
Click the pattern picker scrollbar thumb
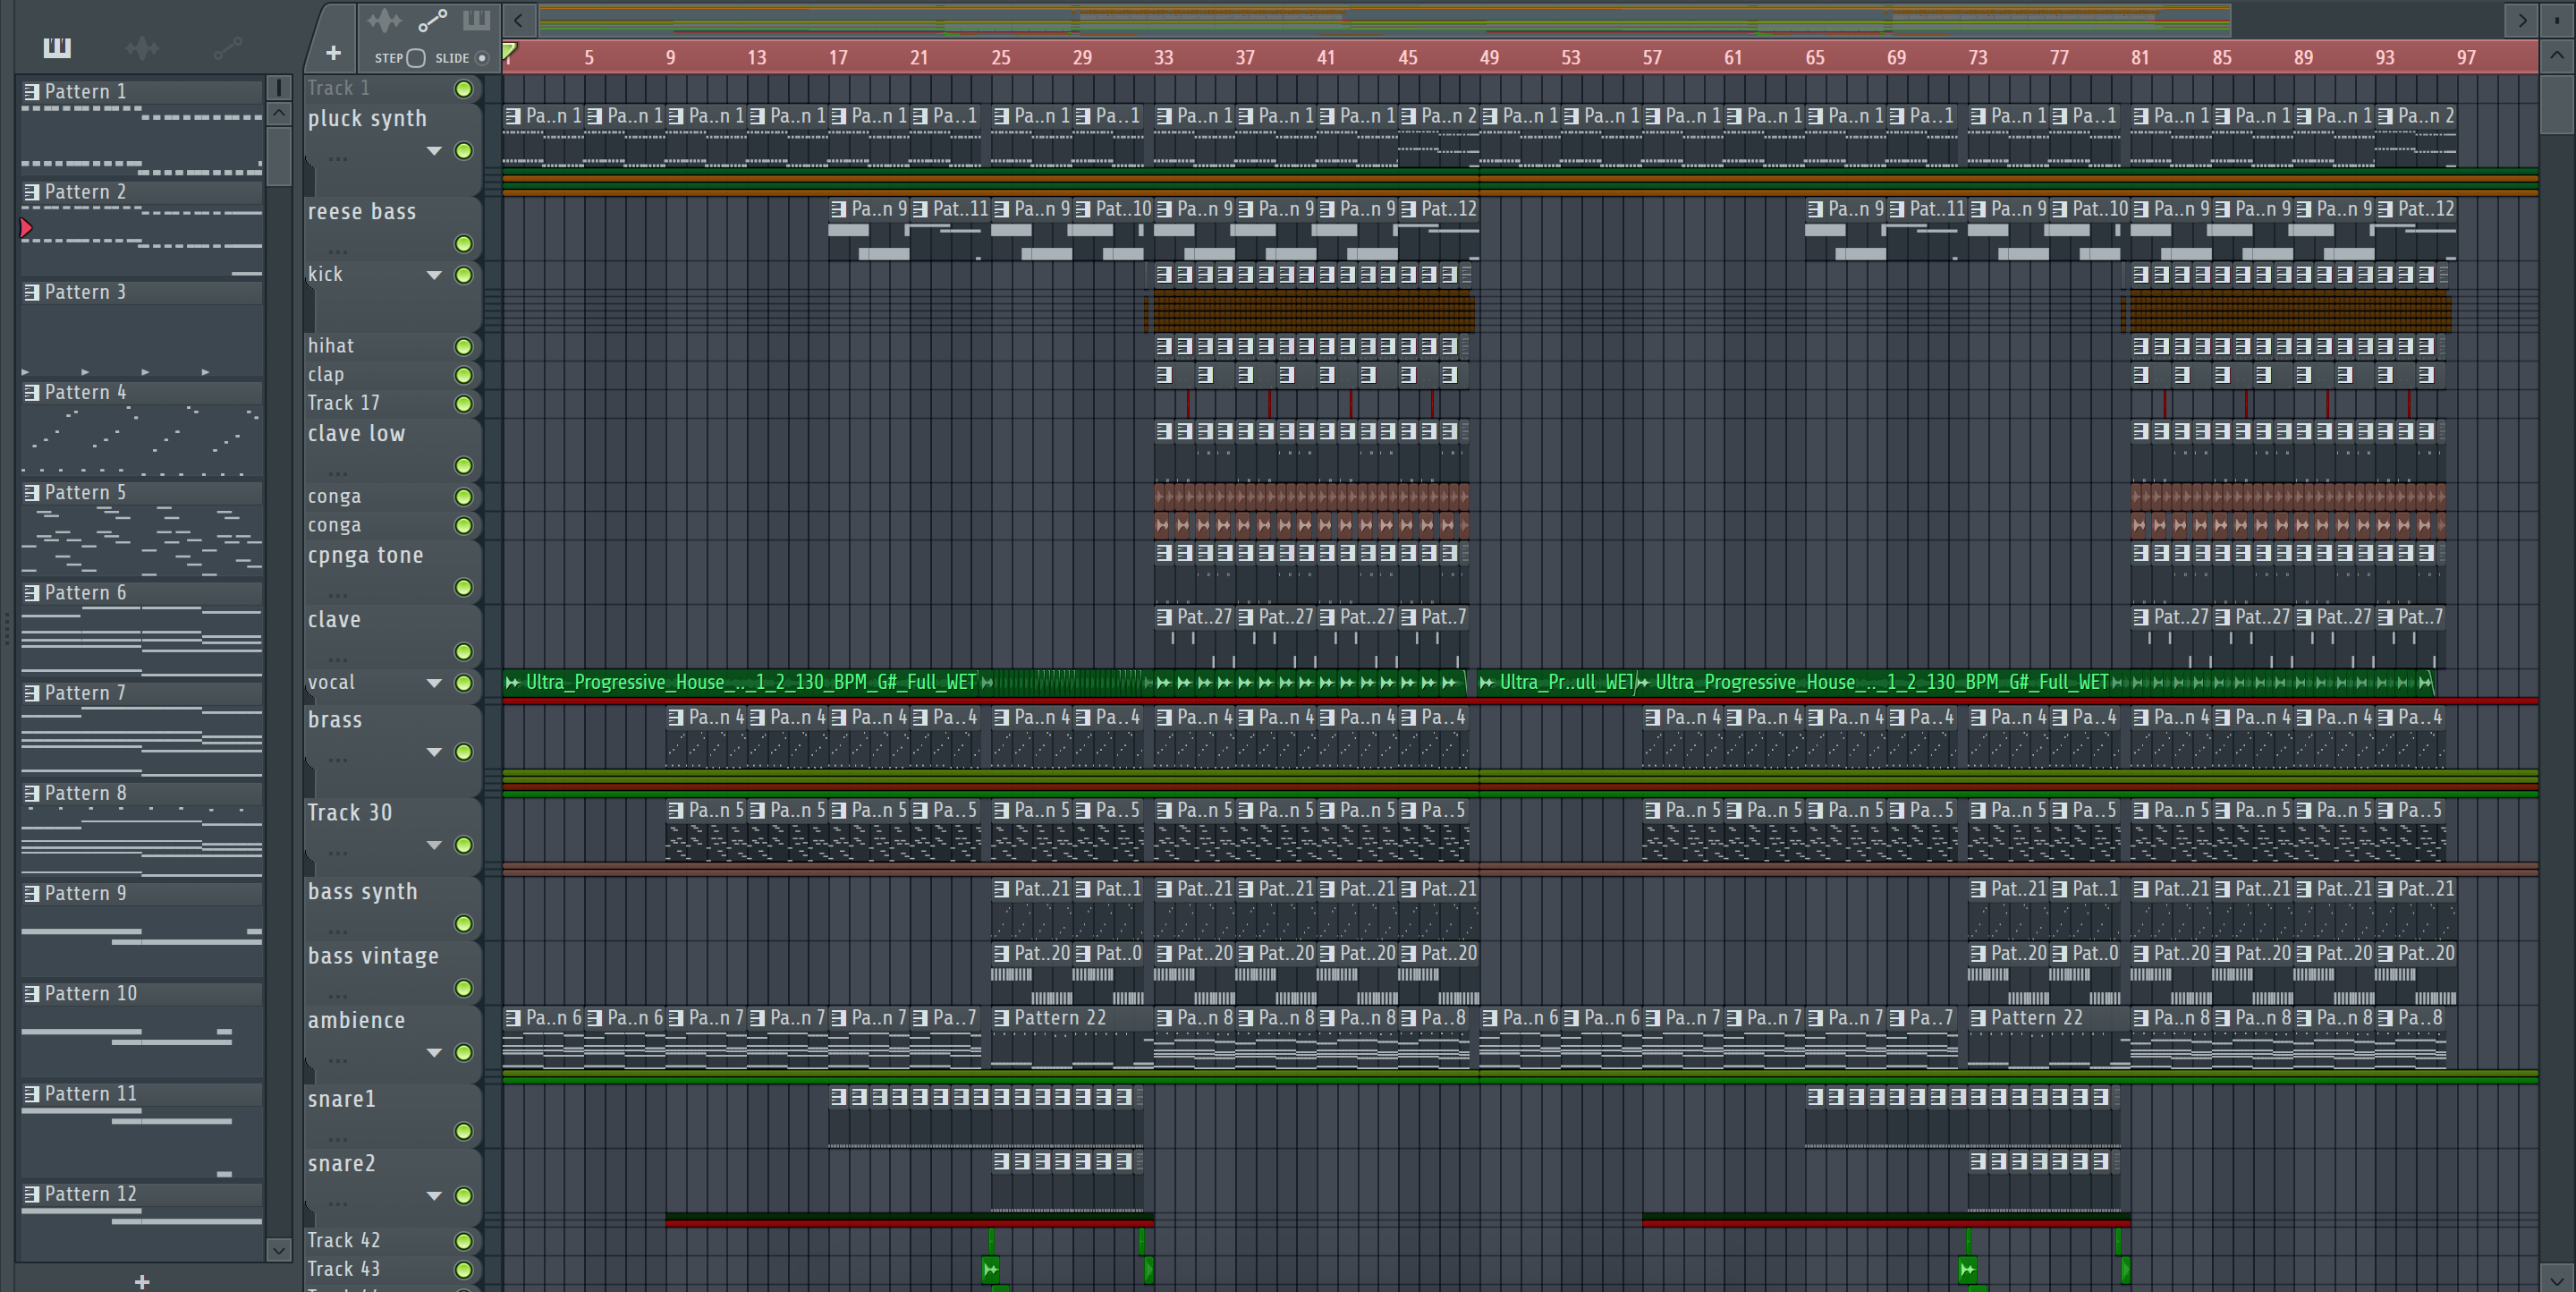click(x=279, y=156)
